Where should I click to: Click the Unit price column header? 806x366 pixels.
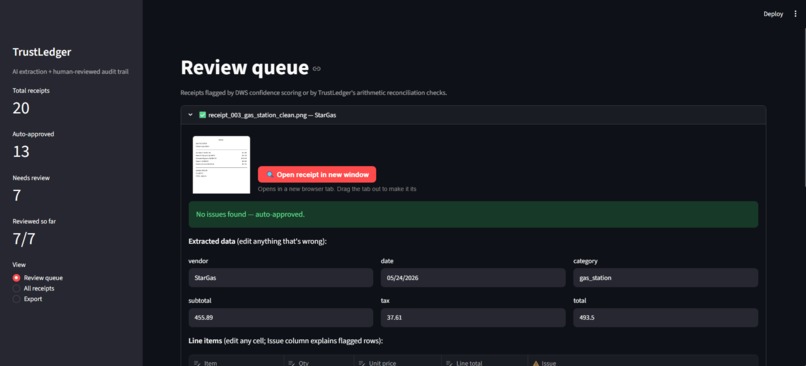click(x=397, y=362)
